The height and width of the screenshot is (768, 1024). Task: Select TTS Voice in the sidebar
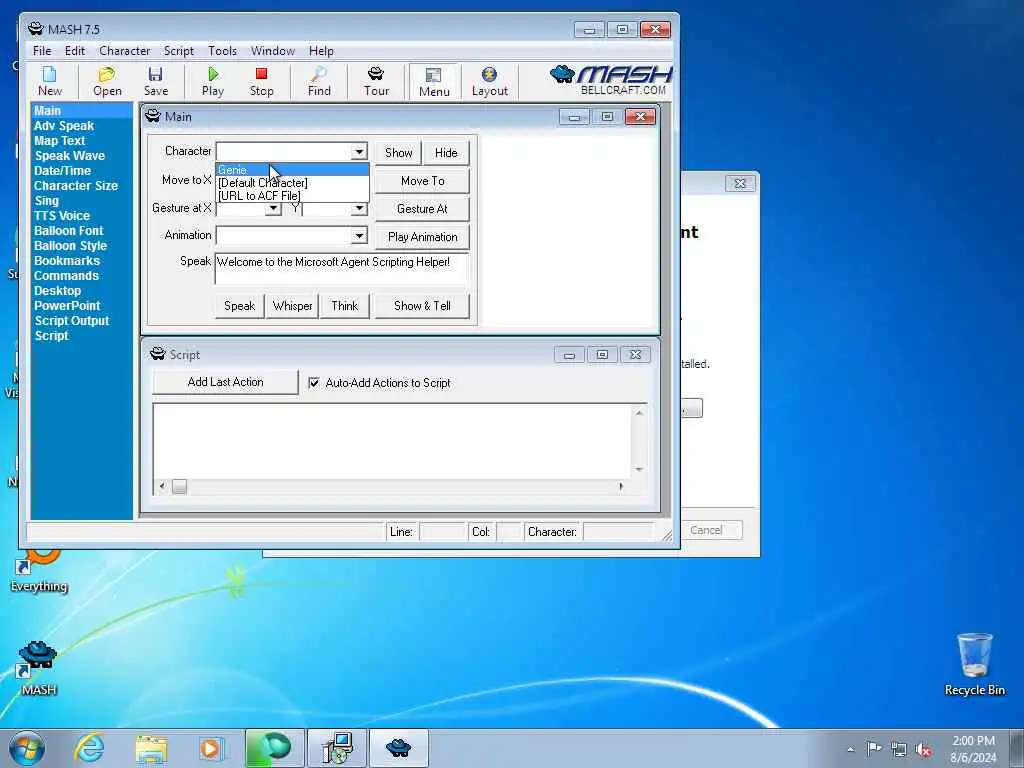(x=62, y=216)
